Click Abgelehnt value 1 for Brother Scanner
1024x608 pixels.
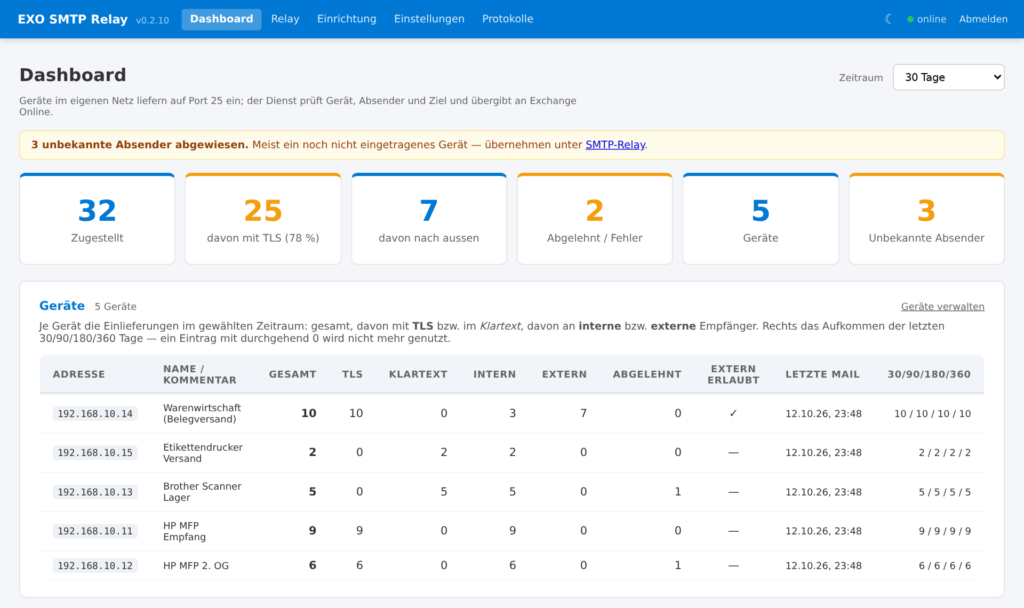(678, 492)
